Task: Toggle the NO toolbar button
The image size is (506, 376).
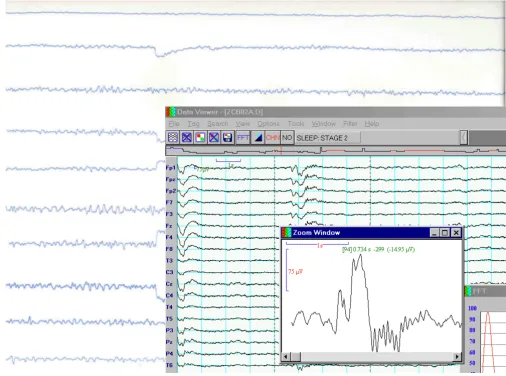Action: pyautogui.click(x=287, y=137)
